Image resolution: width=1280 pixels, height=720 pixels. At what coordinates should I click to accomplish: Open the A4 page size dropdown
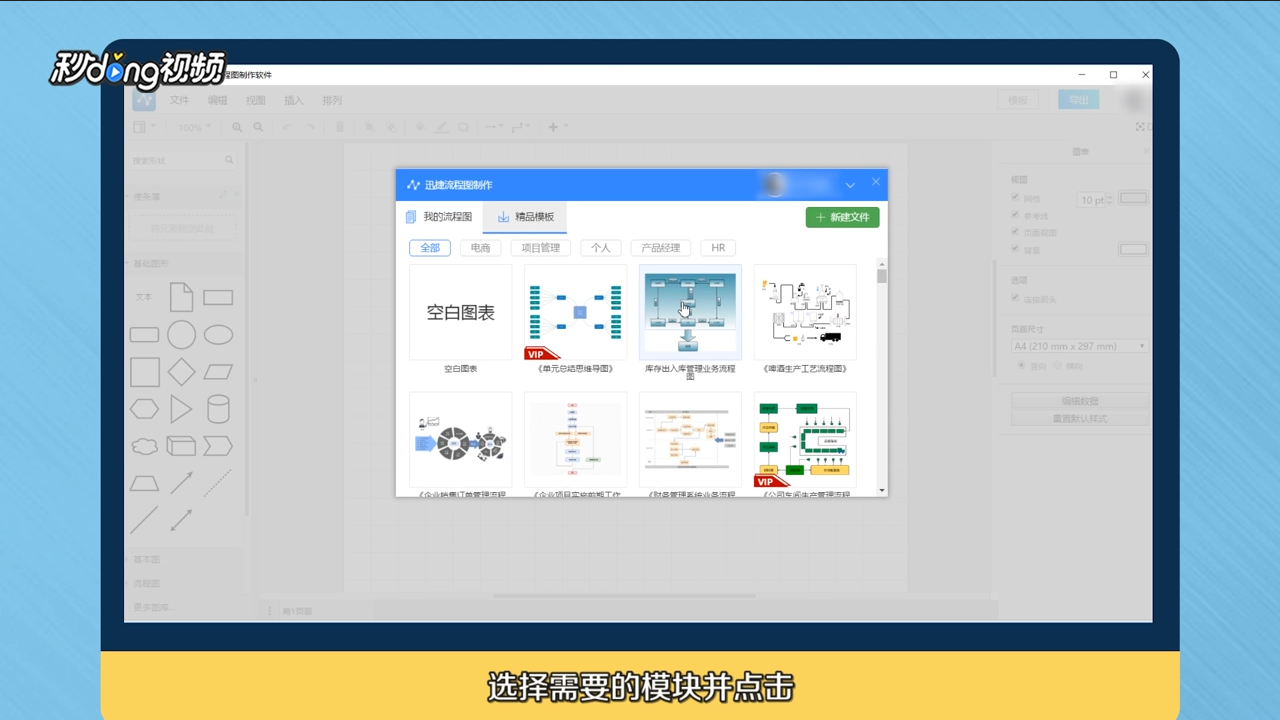pos(1079,346)
